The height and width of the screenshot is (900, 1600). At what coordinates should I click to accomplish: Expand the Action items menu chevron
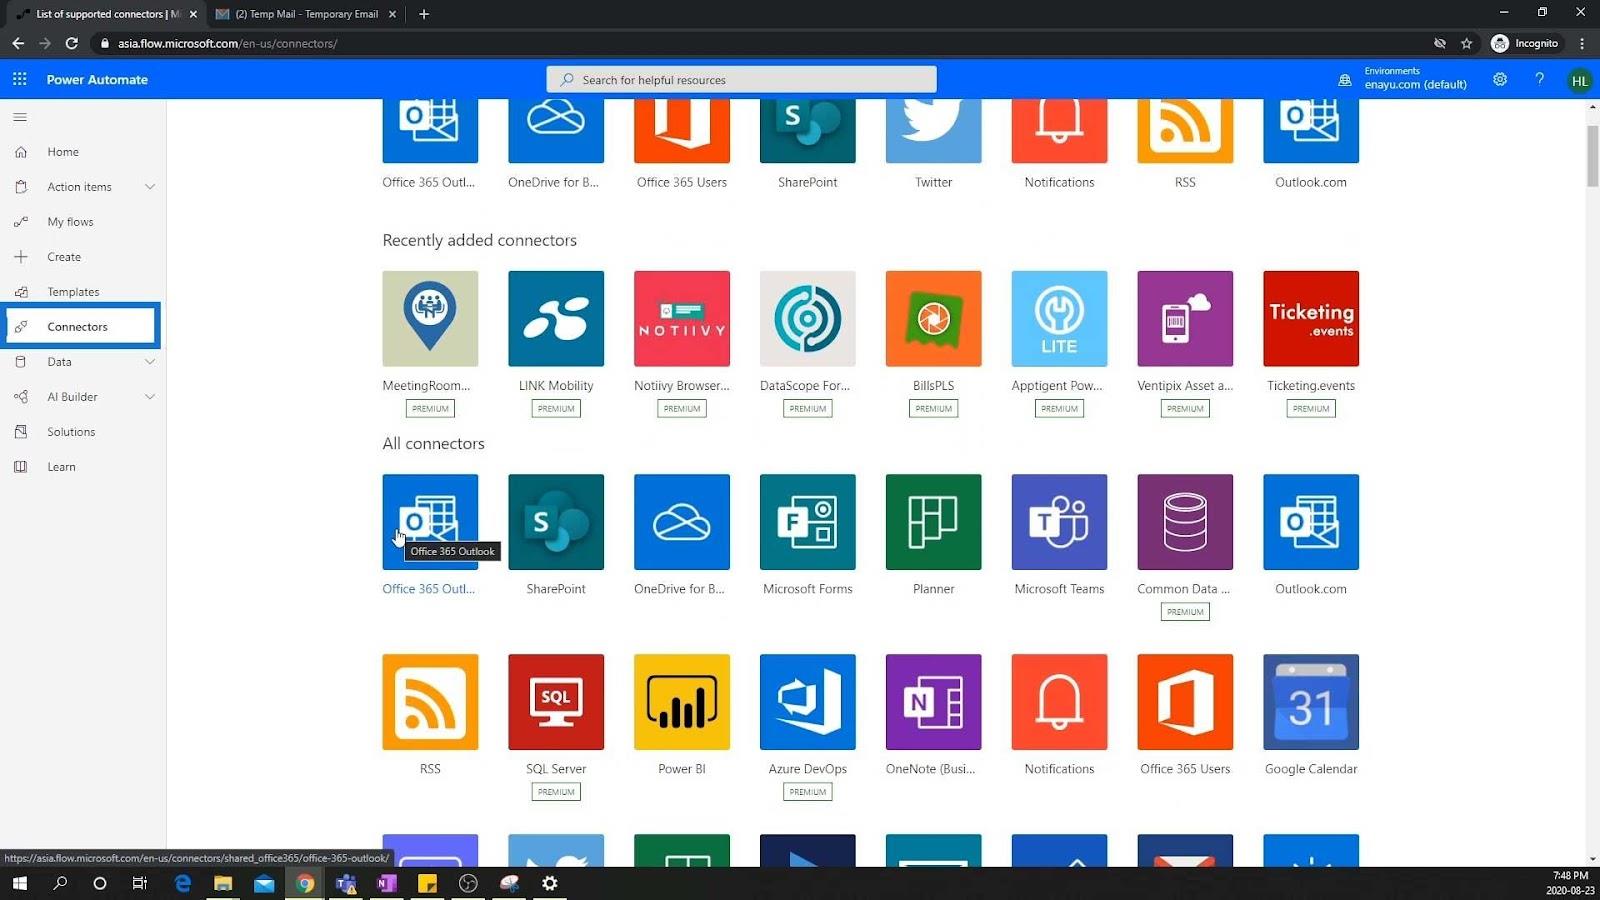pos(150,187)
